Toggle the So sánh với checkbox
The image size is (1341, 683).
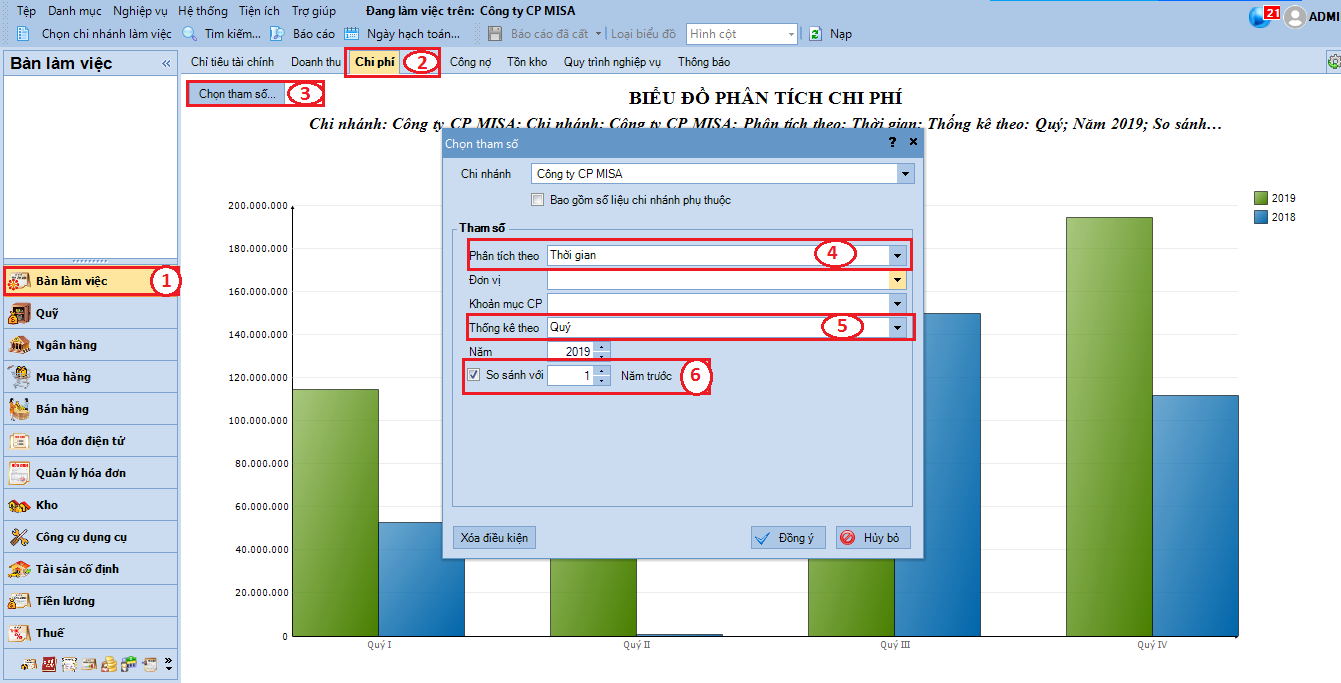474,375
